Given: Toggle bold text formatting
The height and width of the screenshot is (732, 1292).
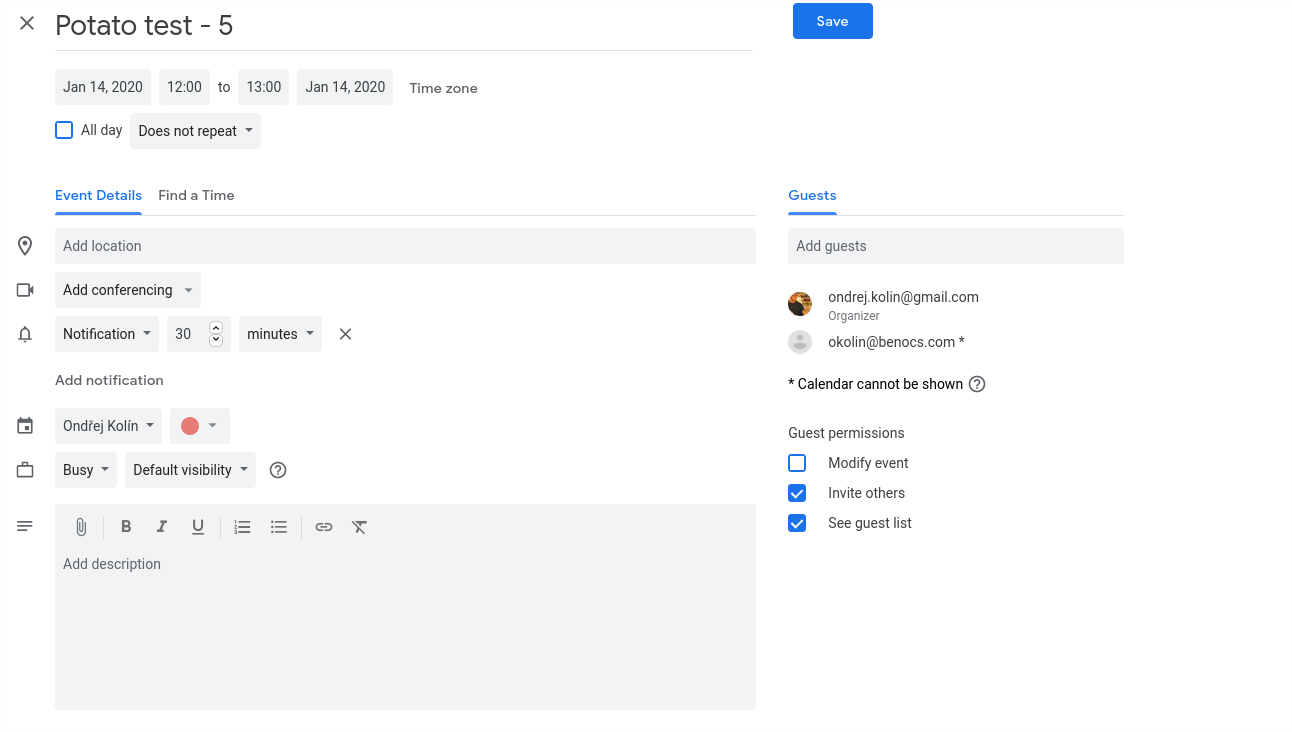Looking at the screenshot, I should (126, 527).
